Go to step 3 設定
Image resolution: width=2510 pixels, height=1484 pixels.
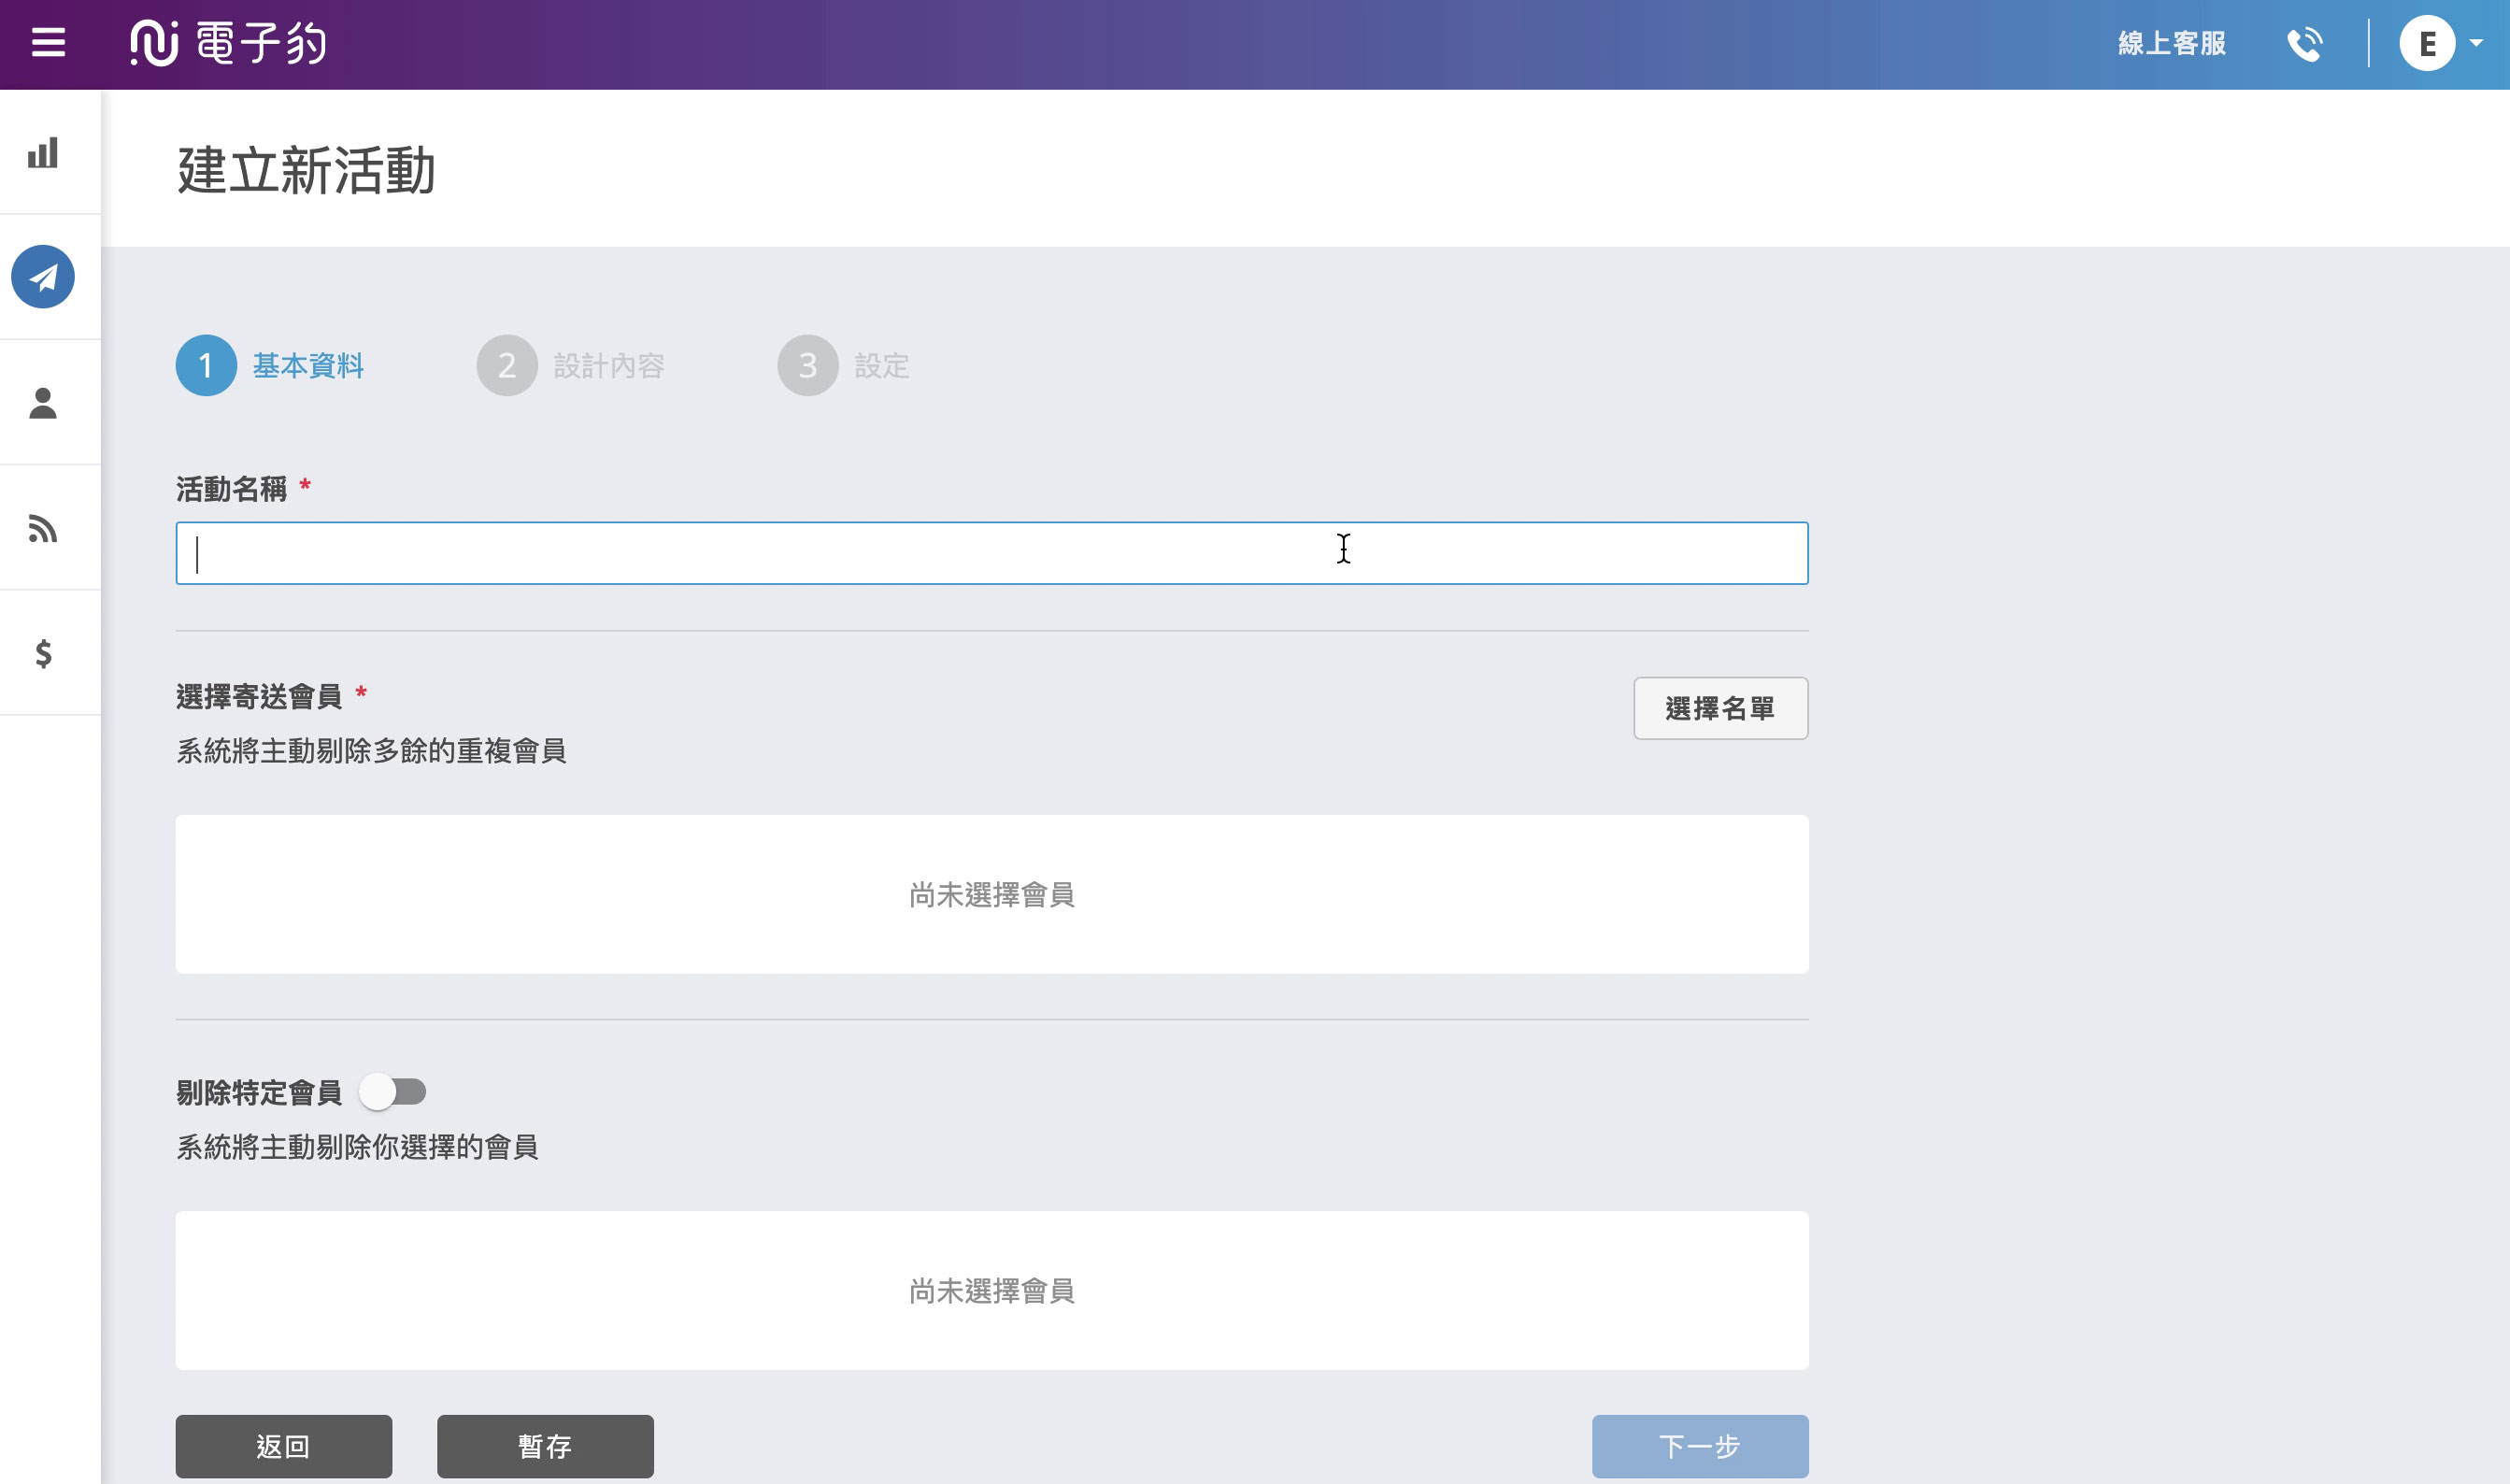[x=844, y=366]
